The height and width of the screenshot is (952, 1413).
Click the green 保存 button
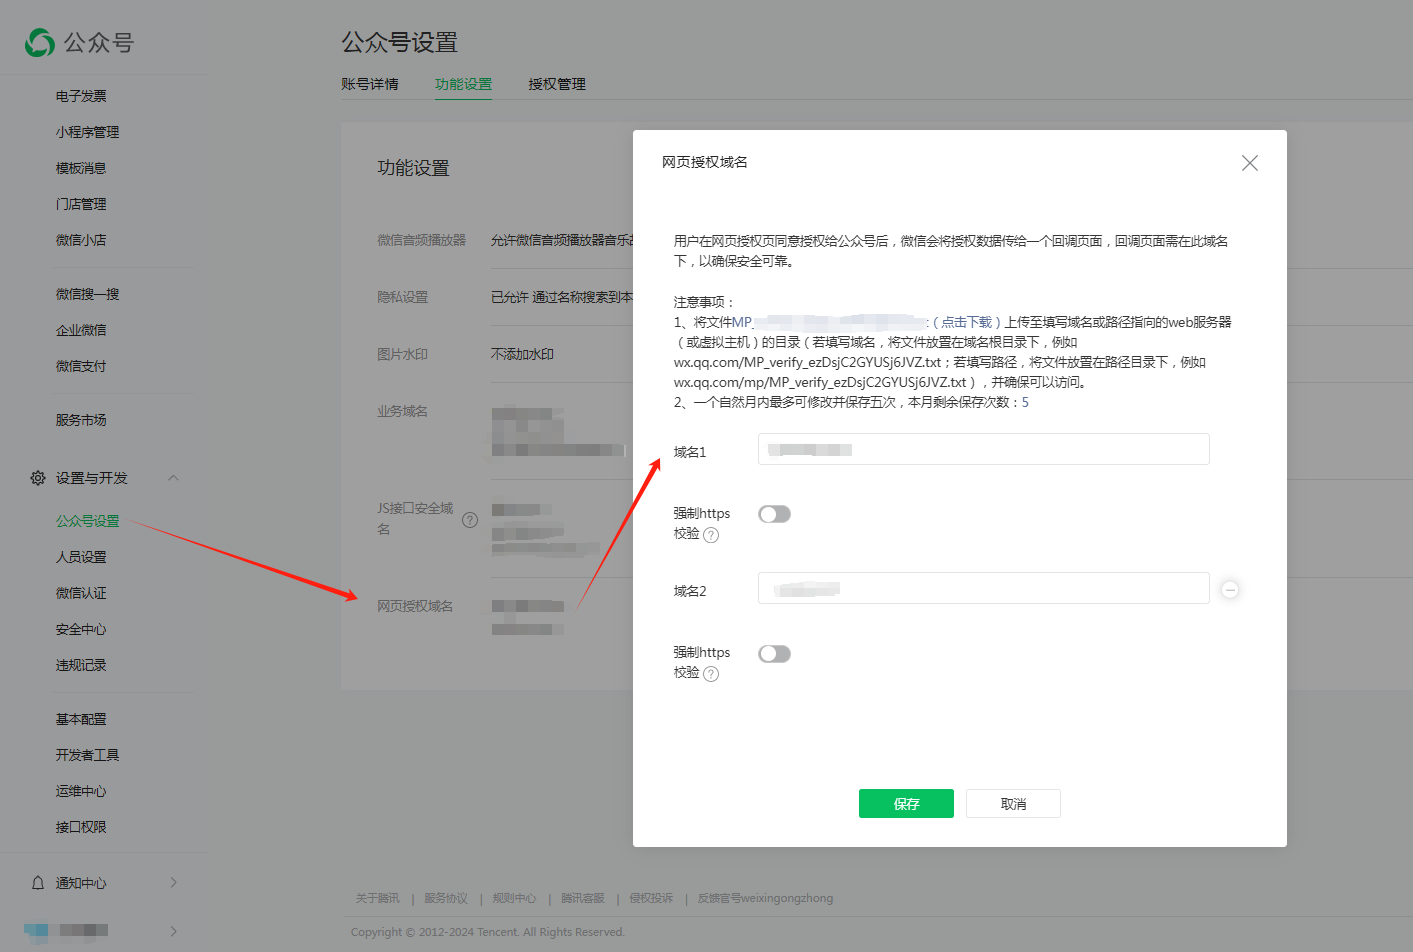(x=906, y=804)
